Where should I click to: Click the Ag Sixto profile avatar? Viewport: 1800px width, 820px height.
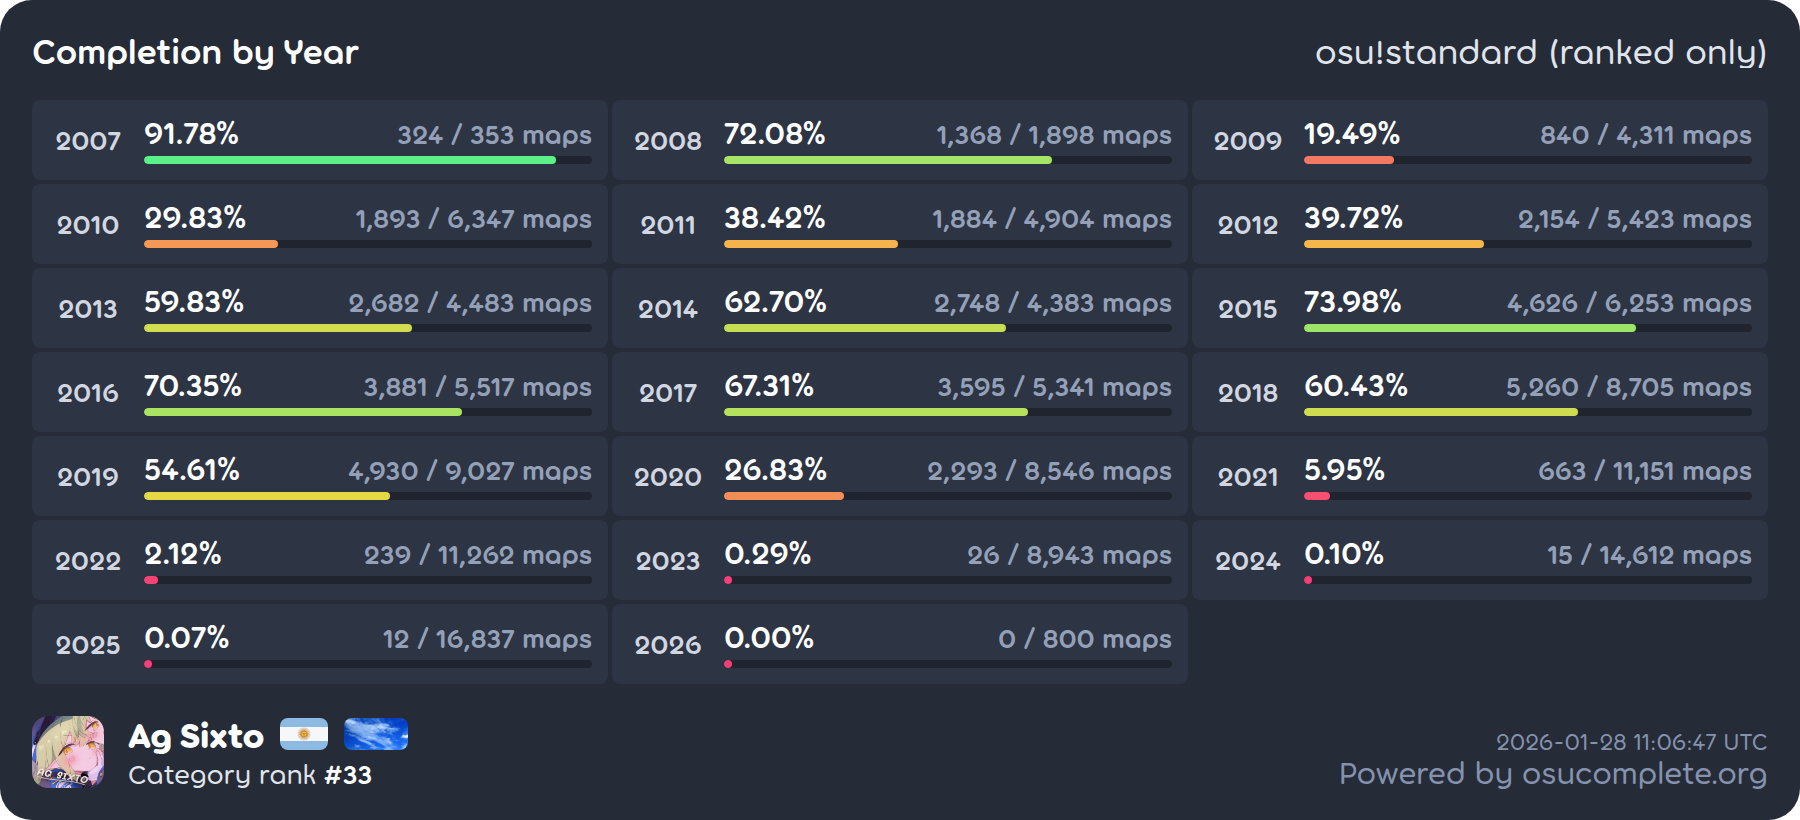point(68,751)
